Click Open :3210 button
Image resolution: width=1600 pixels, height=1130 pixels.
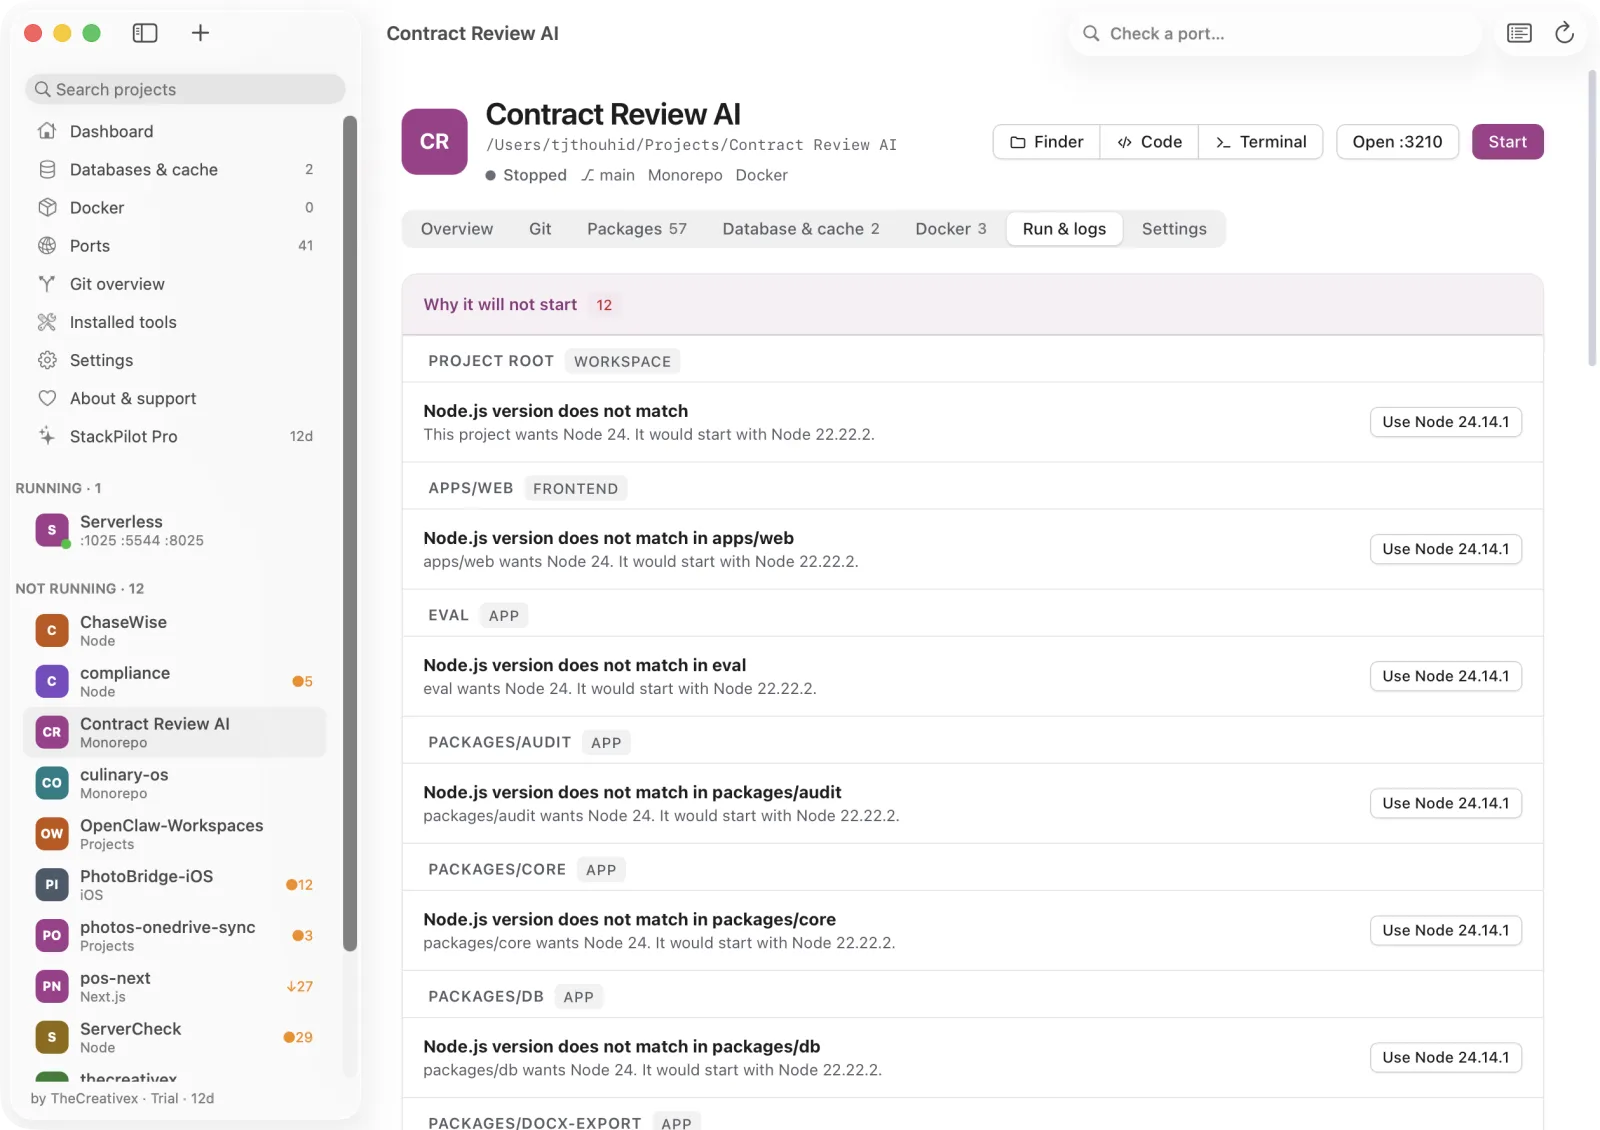tap(1397, 142)
